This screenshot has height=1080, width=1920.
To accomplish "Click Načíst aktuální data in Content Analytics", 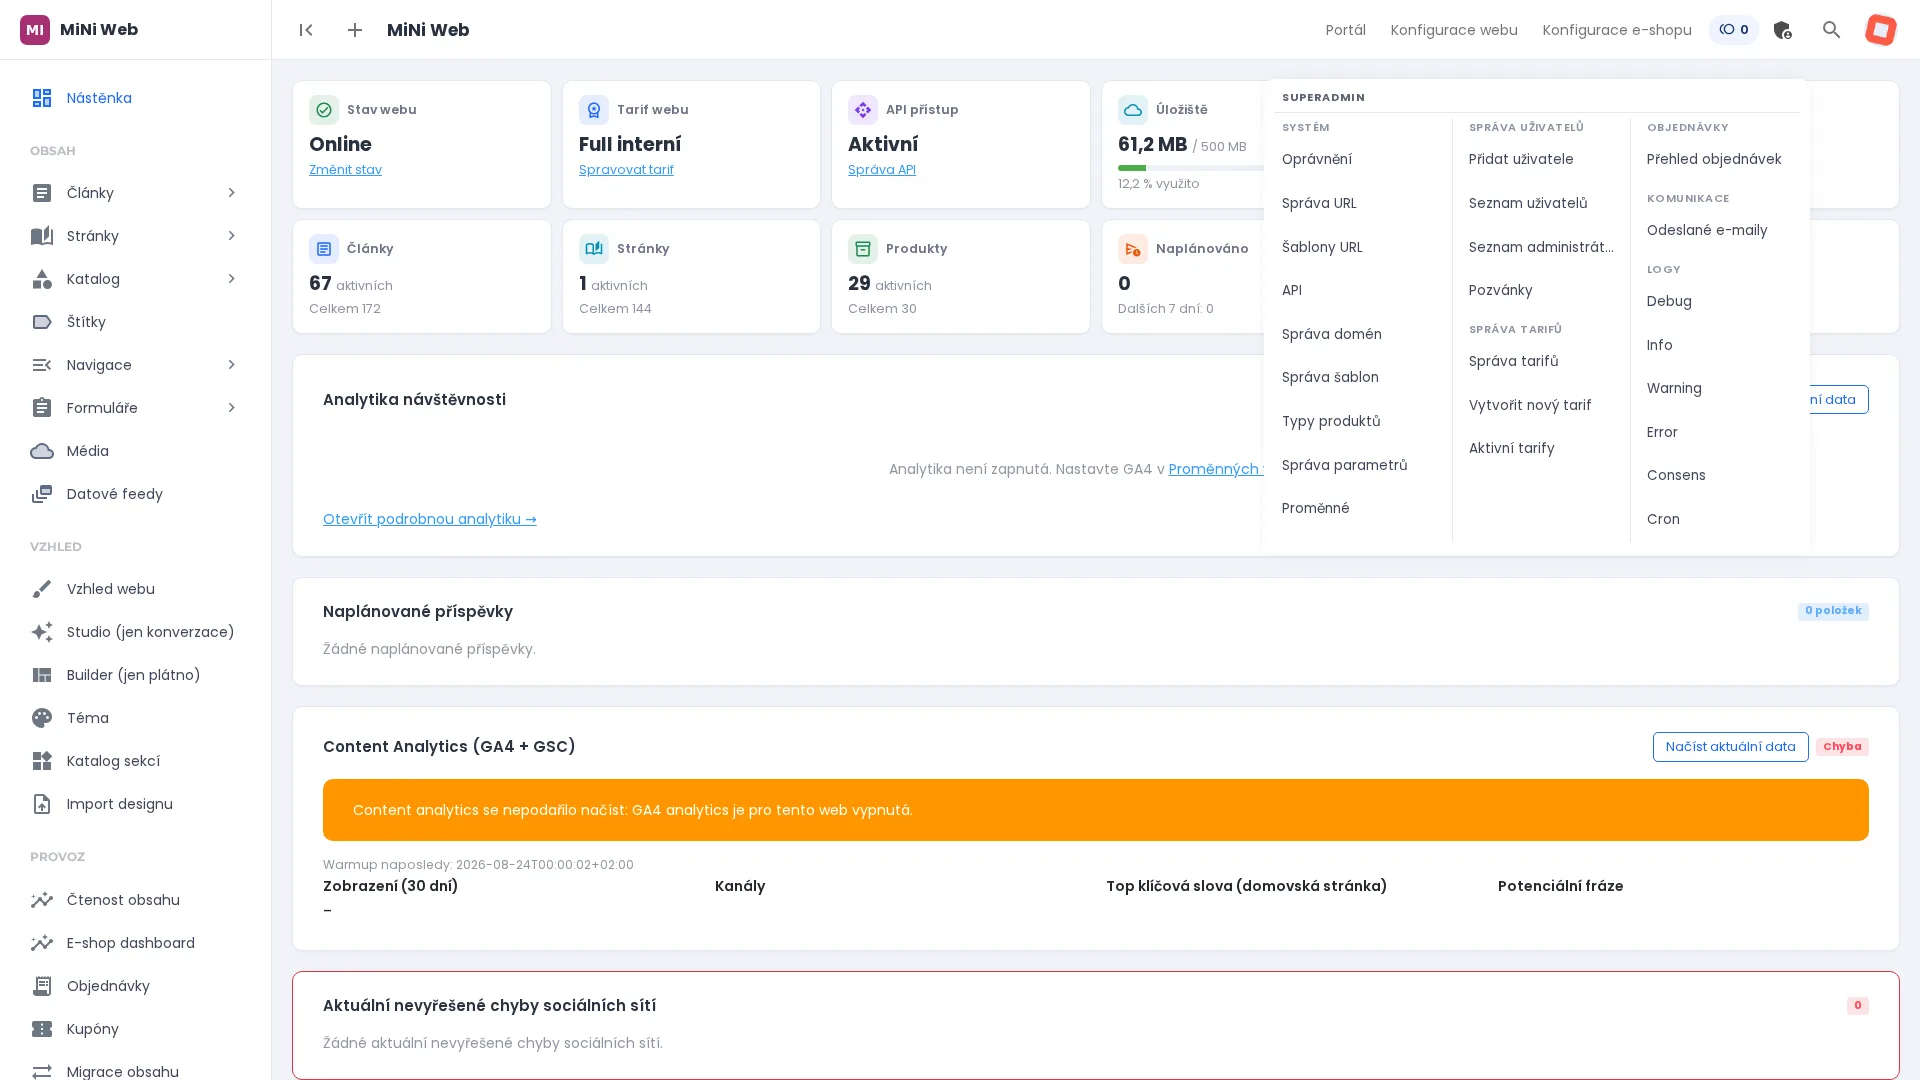I will [x=1730, y=747].
